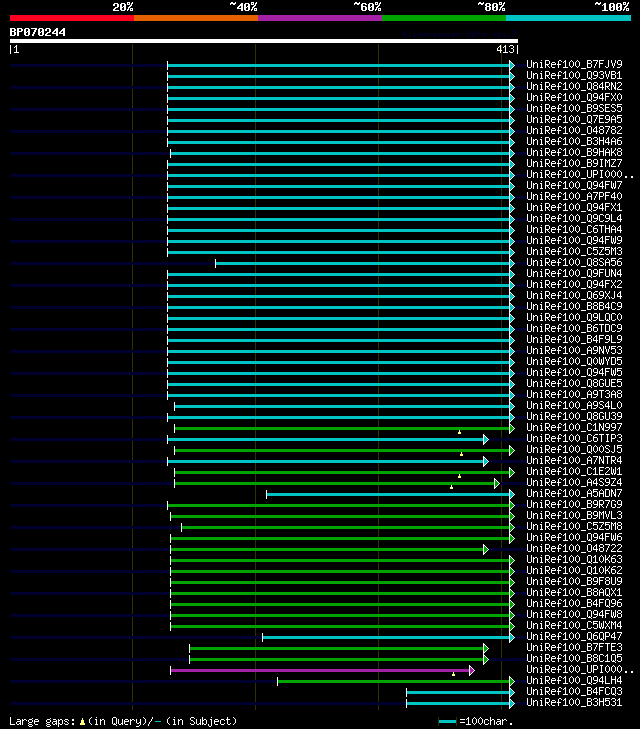640x729 pixels.
Task: Select the BP070244 query name
Action: tap(38, 32)
